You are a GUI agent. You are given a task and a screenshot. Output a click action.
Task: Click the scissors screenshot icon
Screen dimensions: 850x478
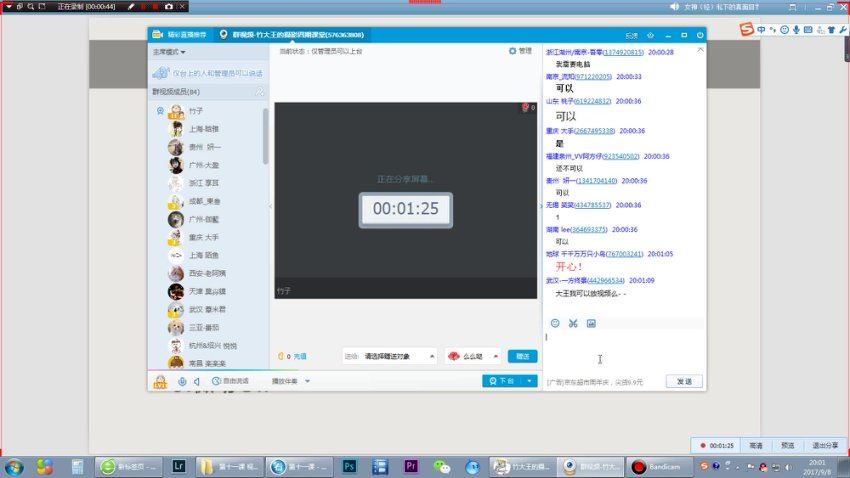(573, 323)
